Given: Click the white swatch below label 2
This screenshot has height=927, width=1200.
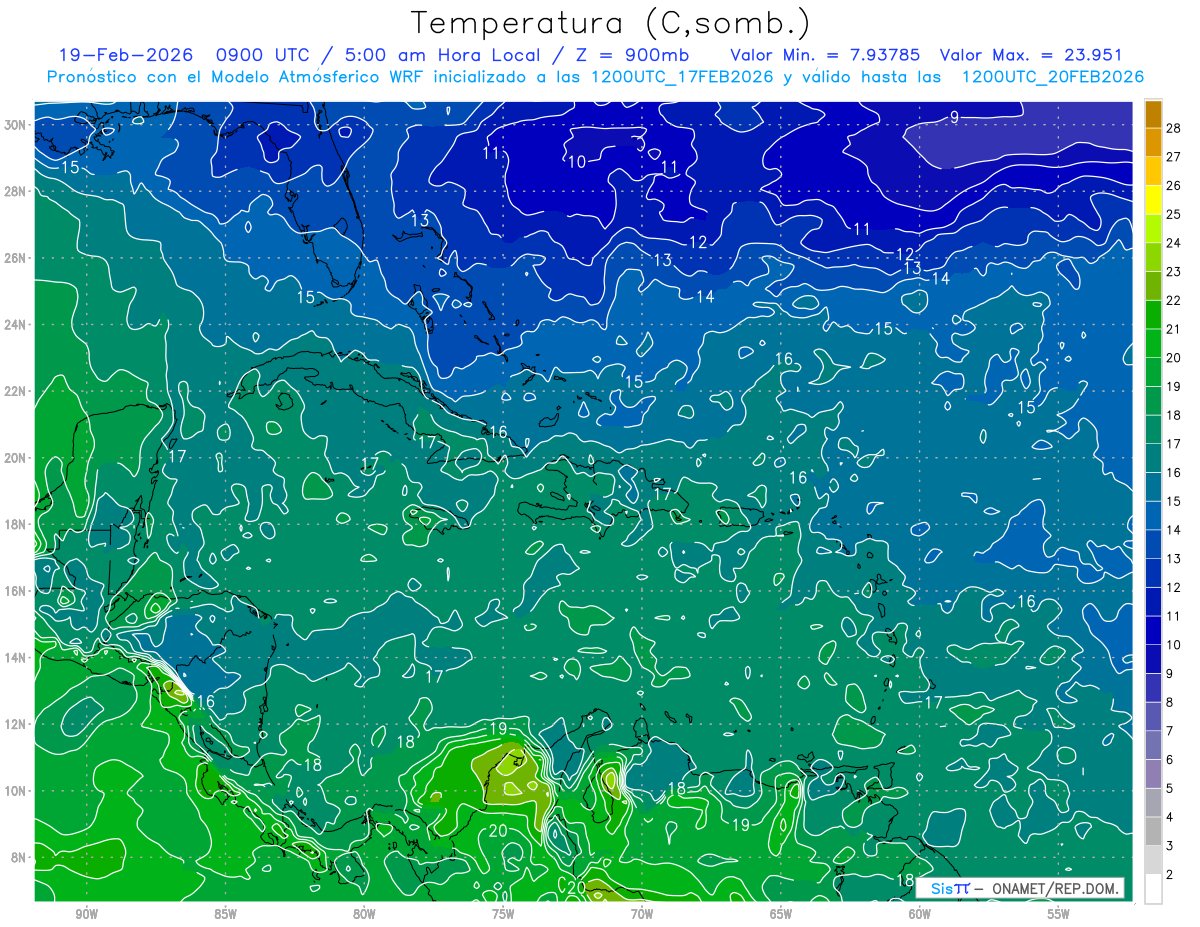Looking at the screenshot, I should tap(1153, 889).
